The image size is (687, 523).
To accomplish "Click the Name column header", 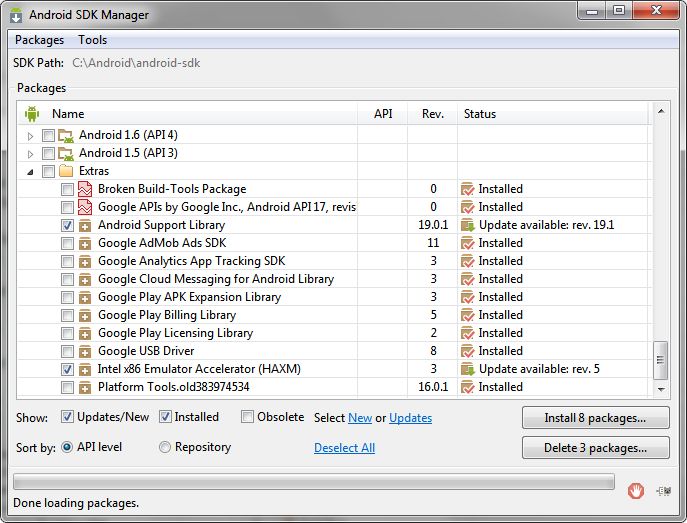I will (x=188, y=114).
